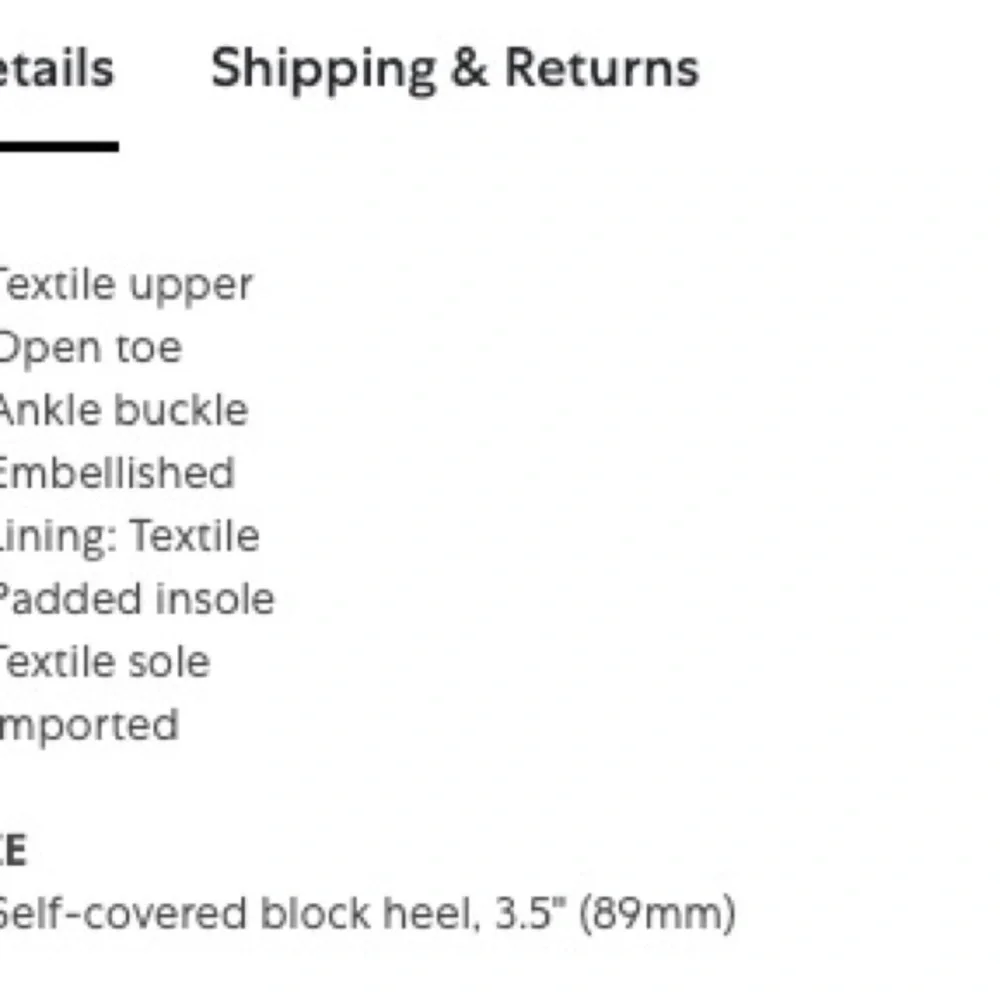Click the SIZE section heading
The image size is (1000, 1000).
click(x=12, y=853)
